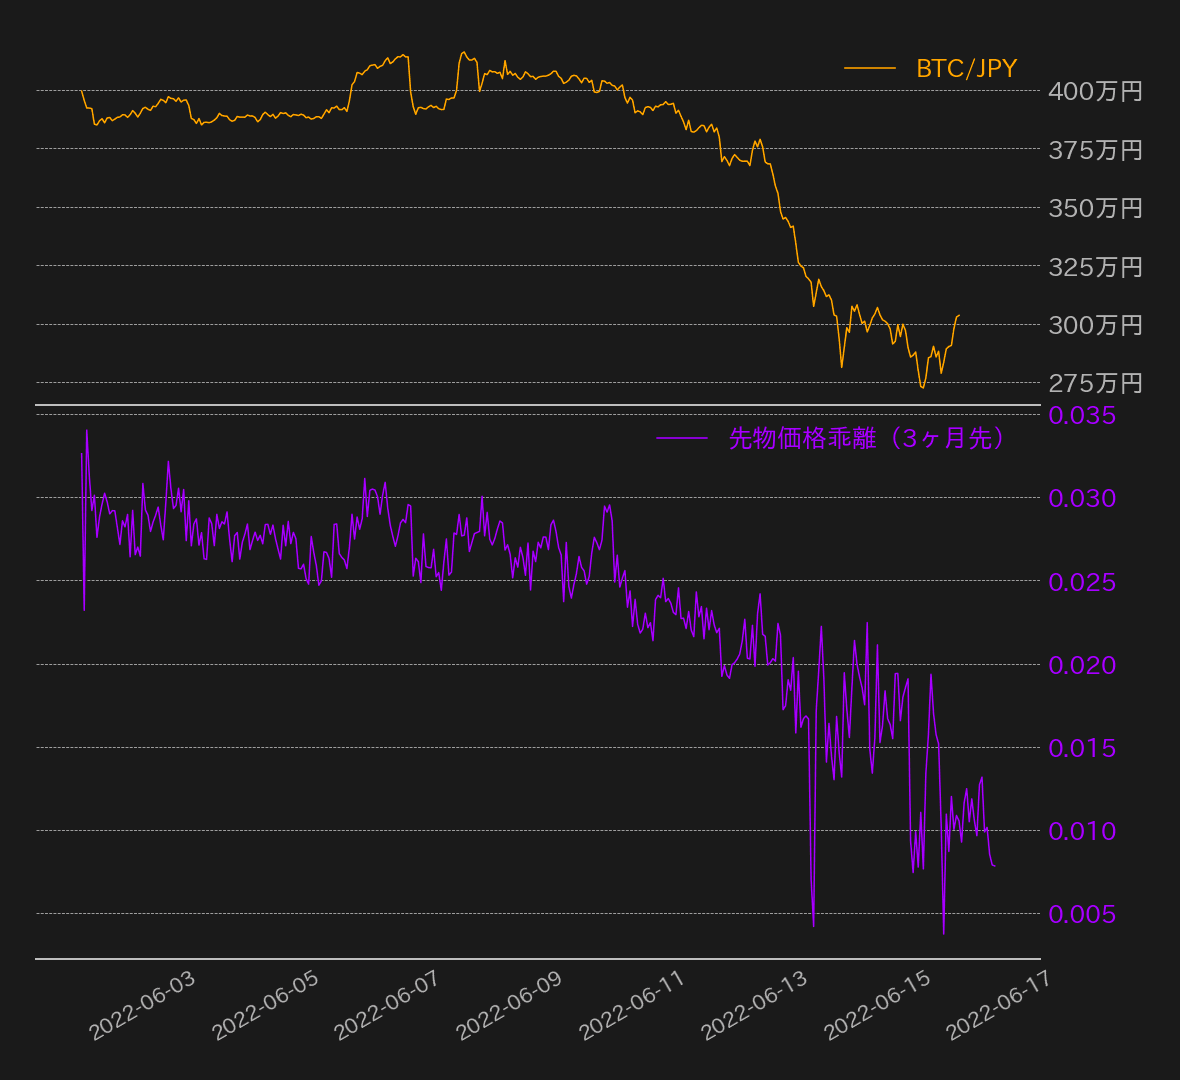The image size is (1180, 1080).
Task: Click the 2022-06-11 date label
Action: coord(632,1006)
